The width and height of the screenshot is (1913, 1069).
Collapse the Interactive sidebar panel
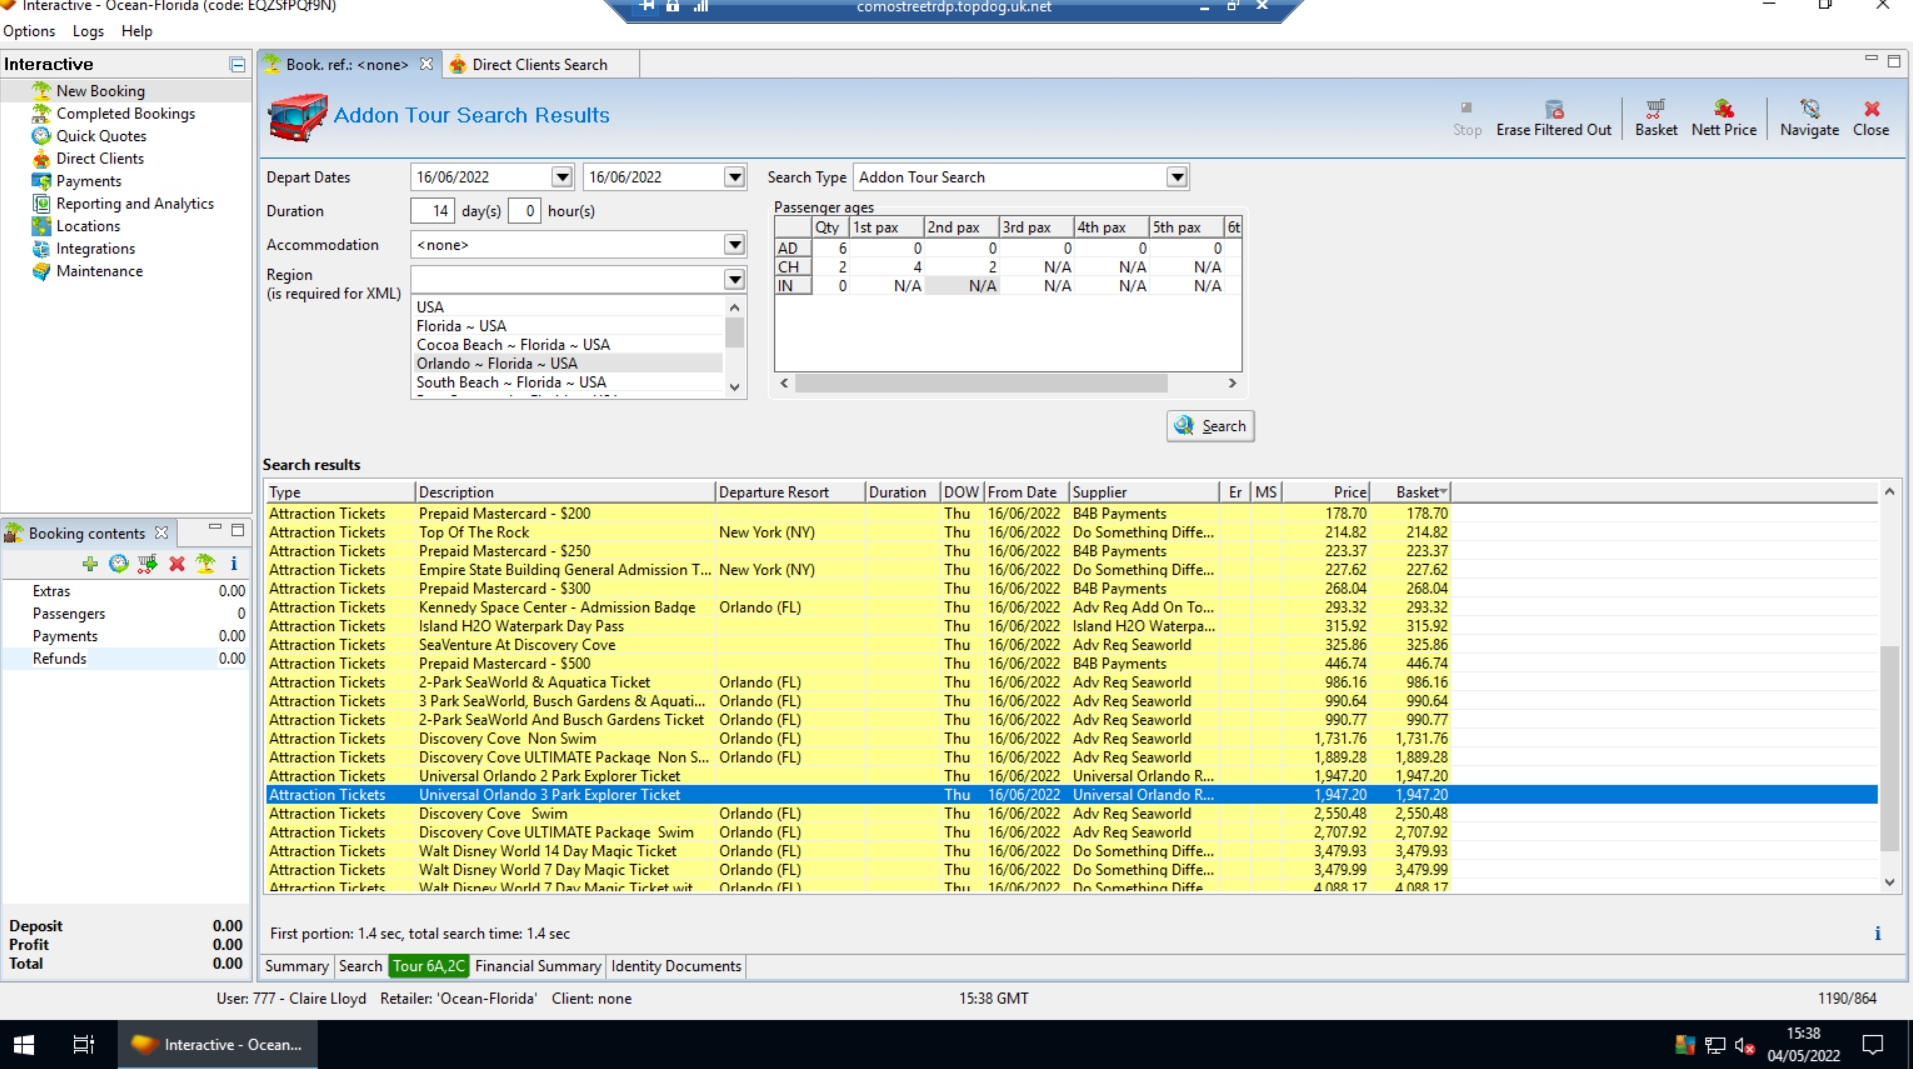(237, 65)
